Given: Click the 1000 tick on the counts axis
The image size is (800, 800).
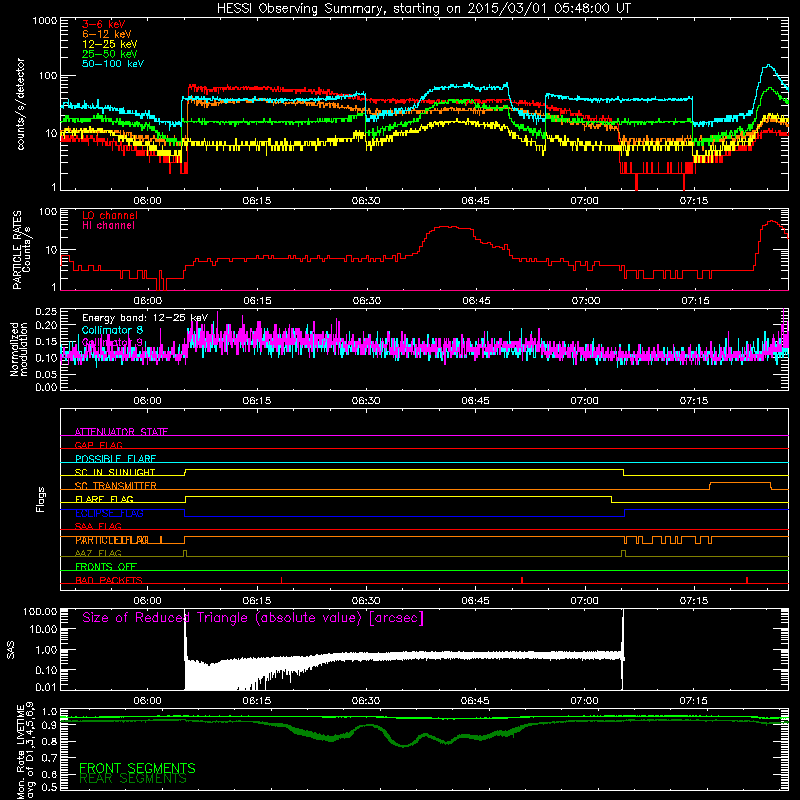Looking at the screenshot, I should (44, 21).
